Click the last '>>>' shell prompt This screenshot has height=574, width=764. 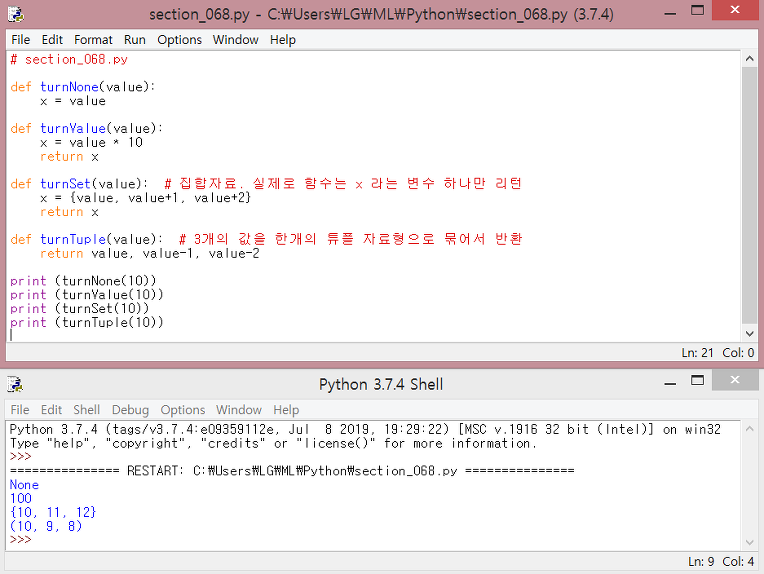pyautogui.click(x=20, y=540)
